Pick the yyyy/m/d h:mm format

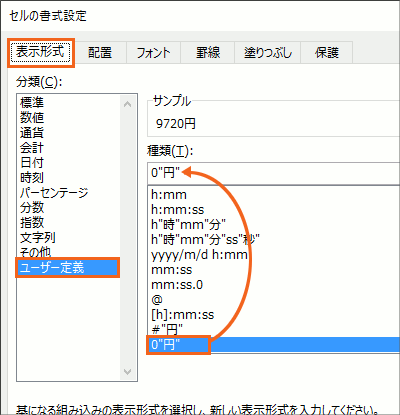point(199,255)
